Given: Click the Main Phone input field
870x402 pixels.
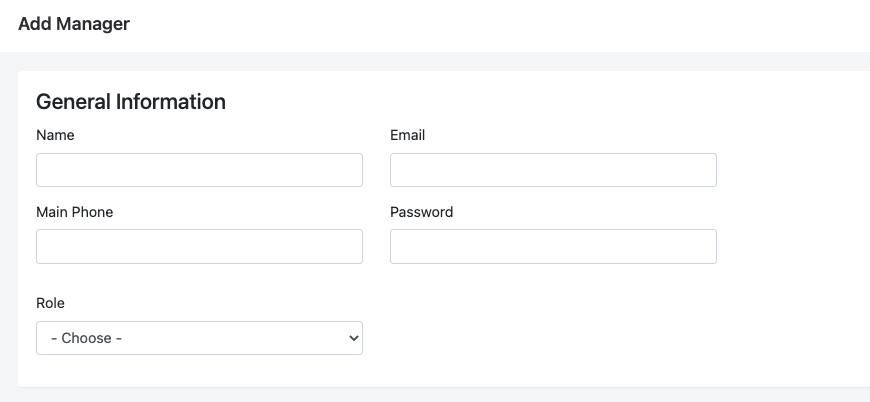Looking at the screenshot, I should click(x=199, y=246).
